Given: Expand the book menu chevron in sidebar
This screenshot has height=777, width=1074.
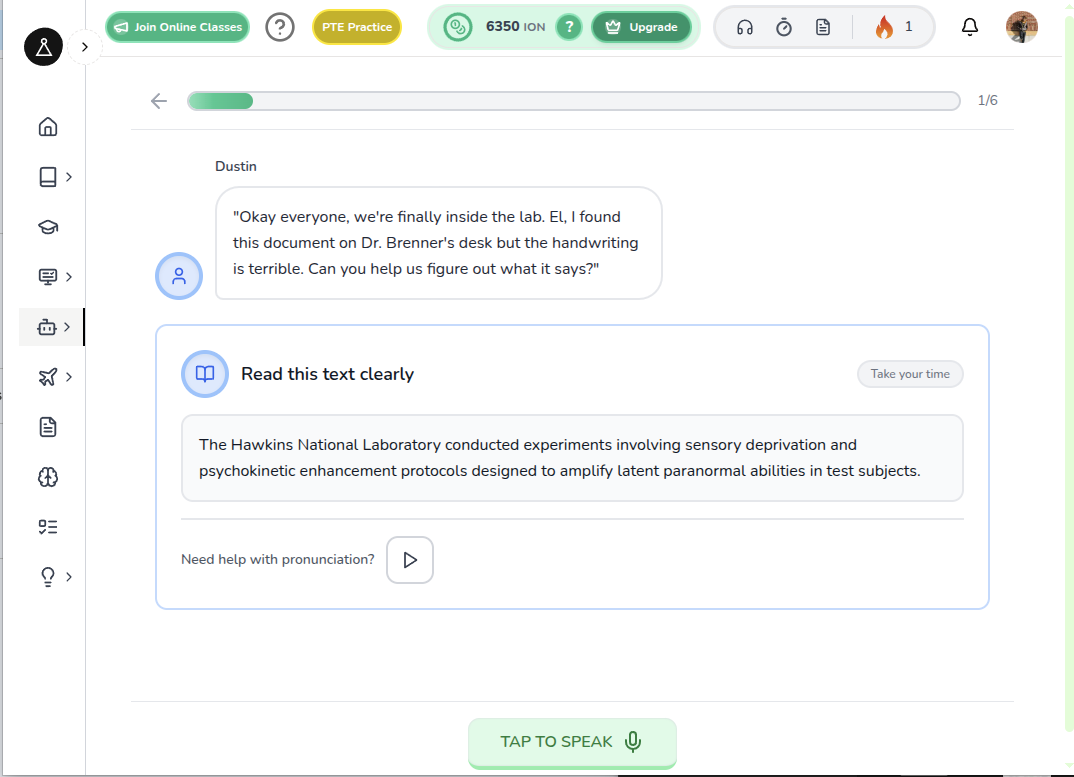Looking at the screenshot, I should pyautogui.click(x=68, y=177).
